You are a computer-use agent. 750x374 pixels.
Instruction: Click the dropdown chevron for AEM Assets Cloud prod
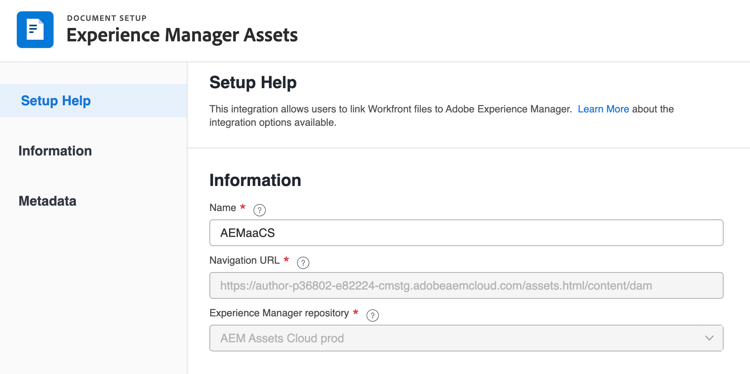[709, 338]
